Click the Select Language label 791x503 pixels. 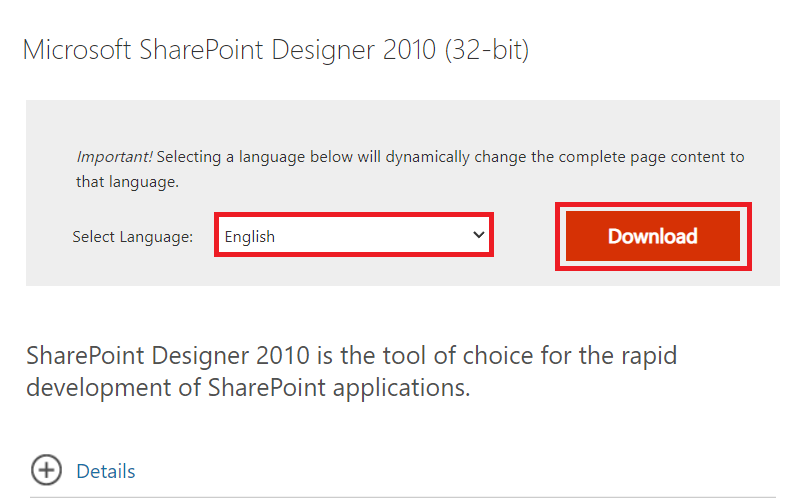pyautogui.click(x=132, y=237)
